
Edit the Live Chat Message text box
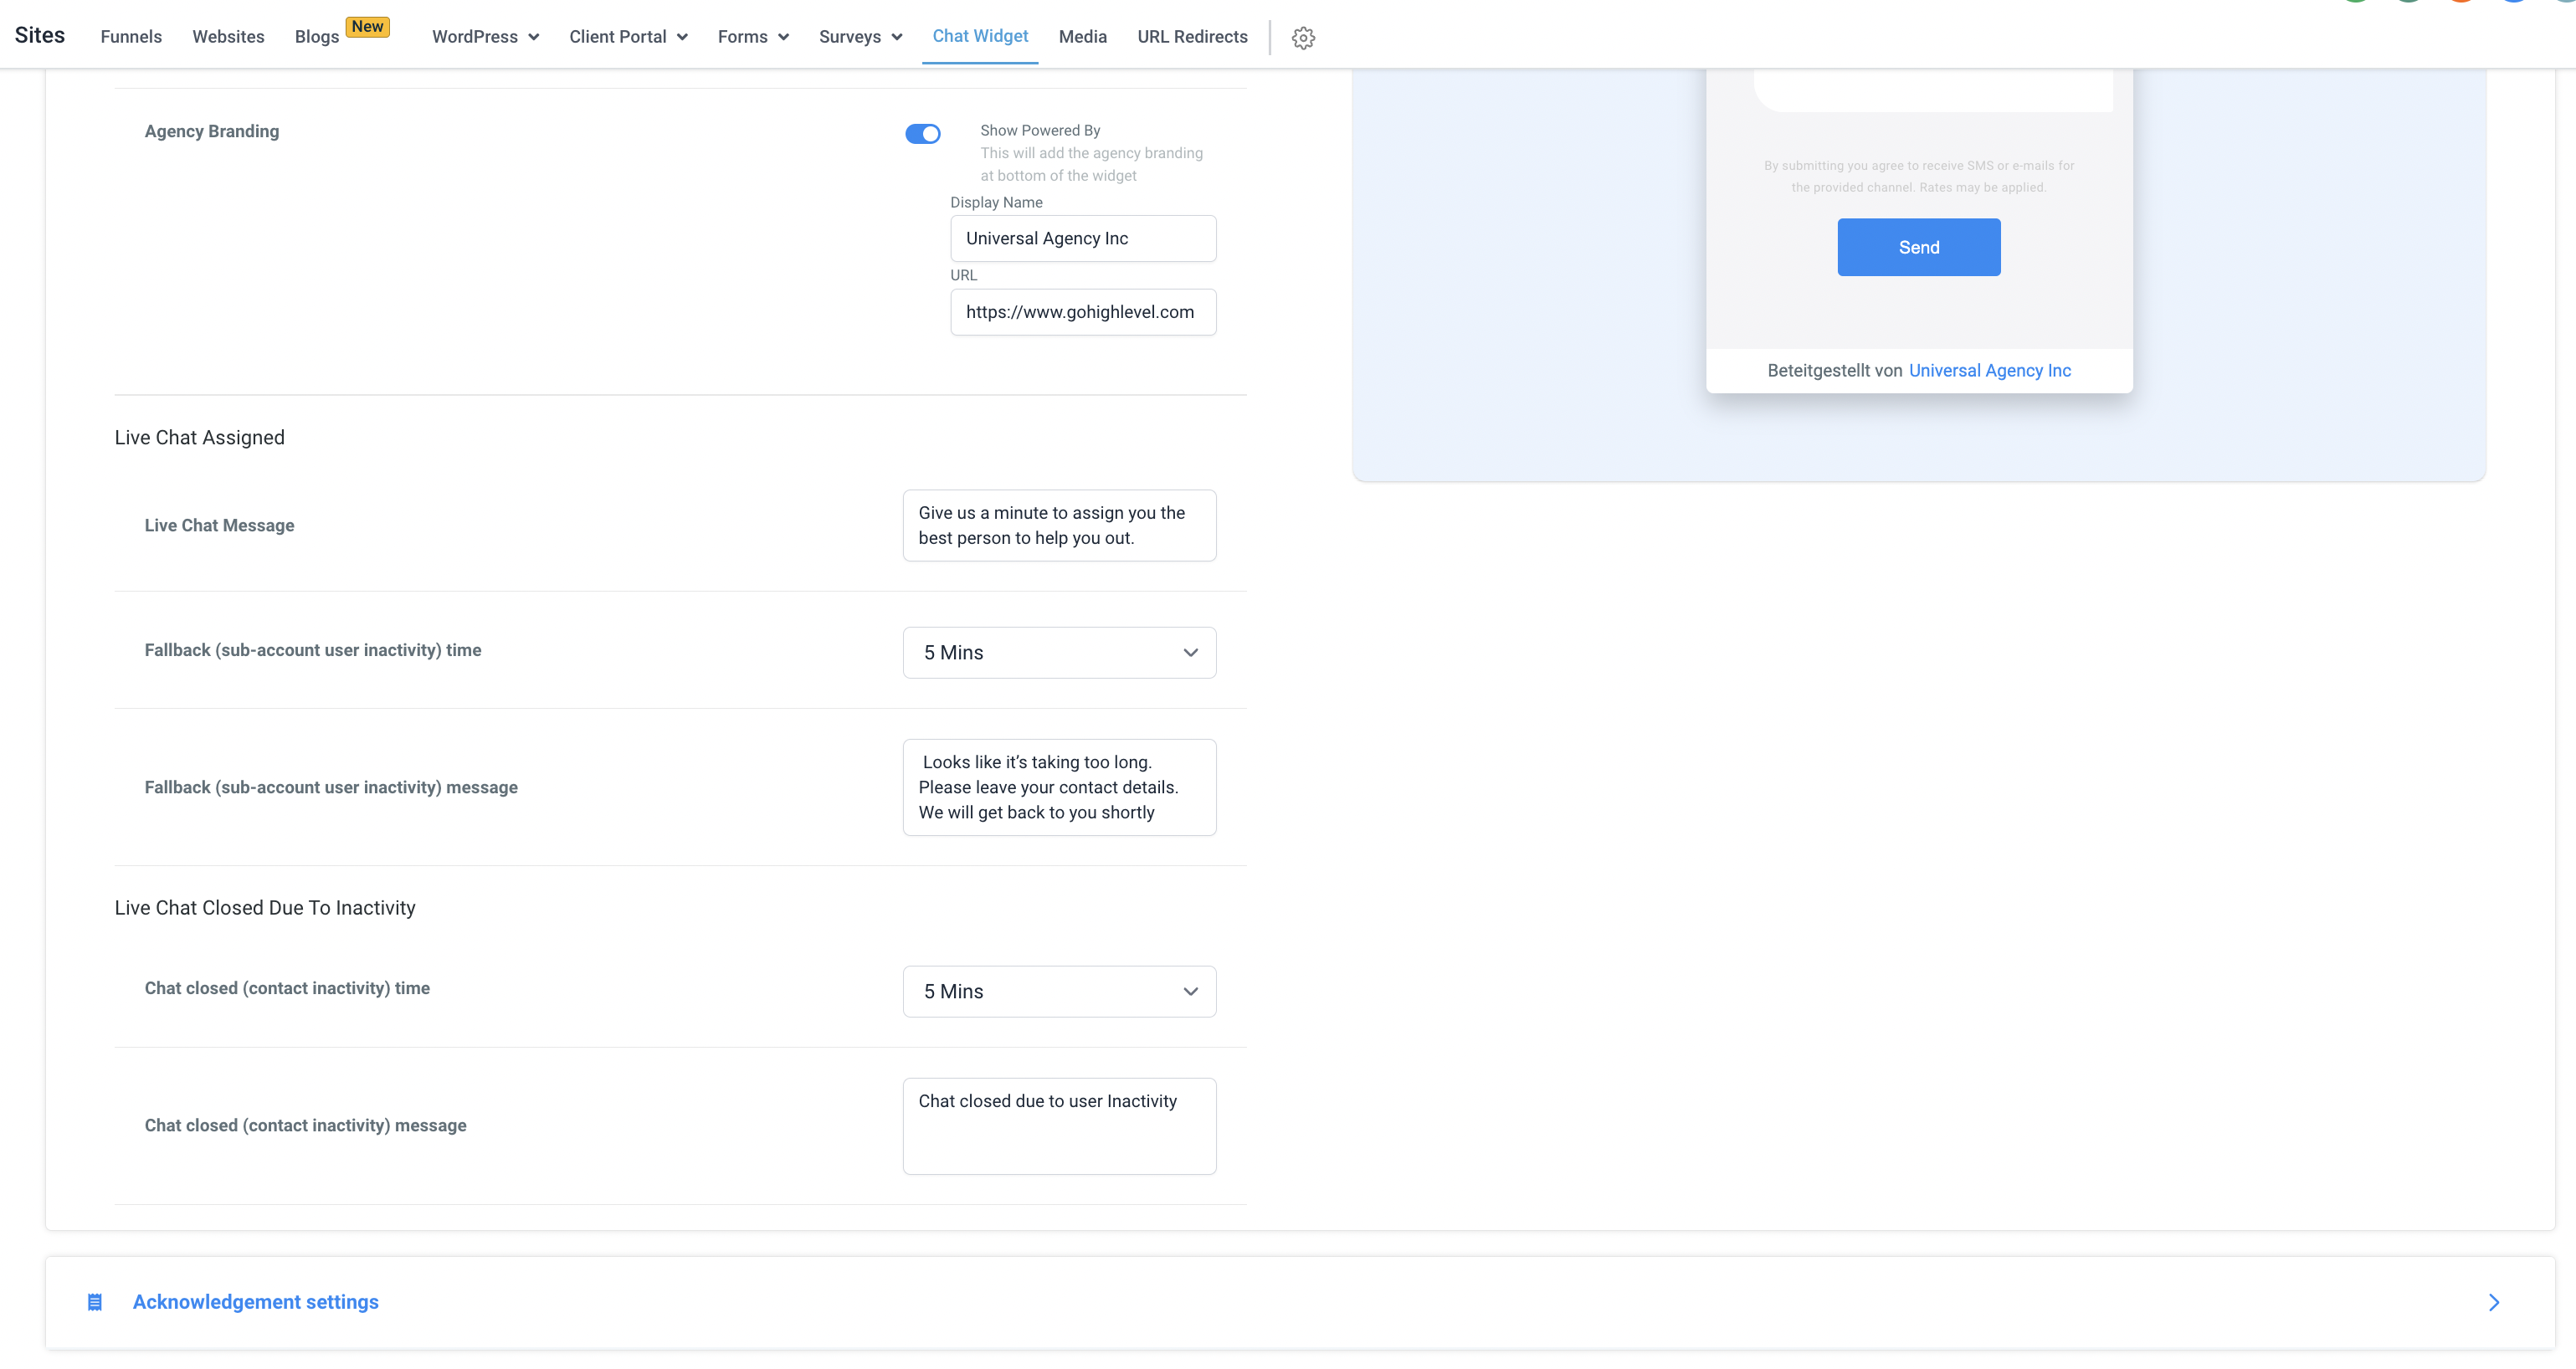point(1059,525)
